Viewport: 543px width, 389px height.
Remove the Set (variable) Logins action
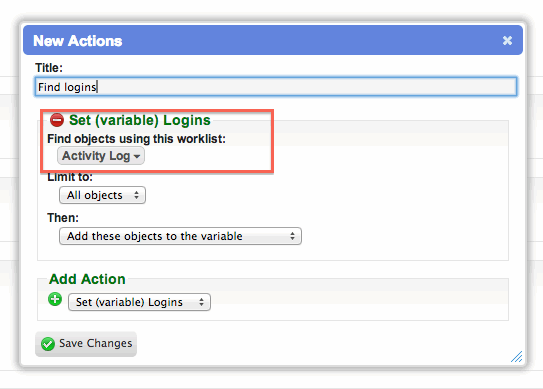tap(57, 120)
